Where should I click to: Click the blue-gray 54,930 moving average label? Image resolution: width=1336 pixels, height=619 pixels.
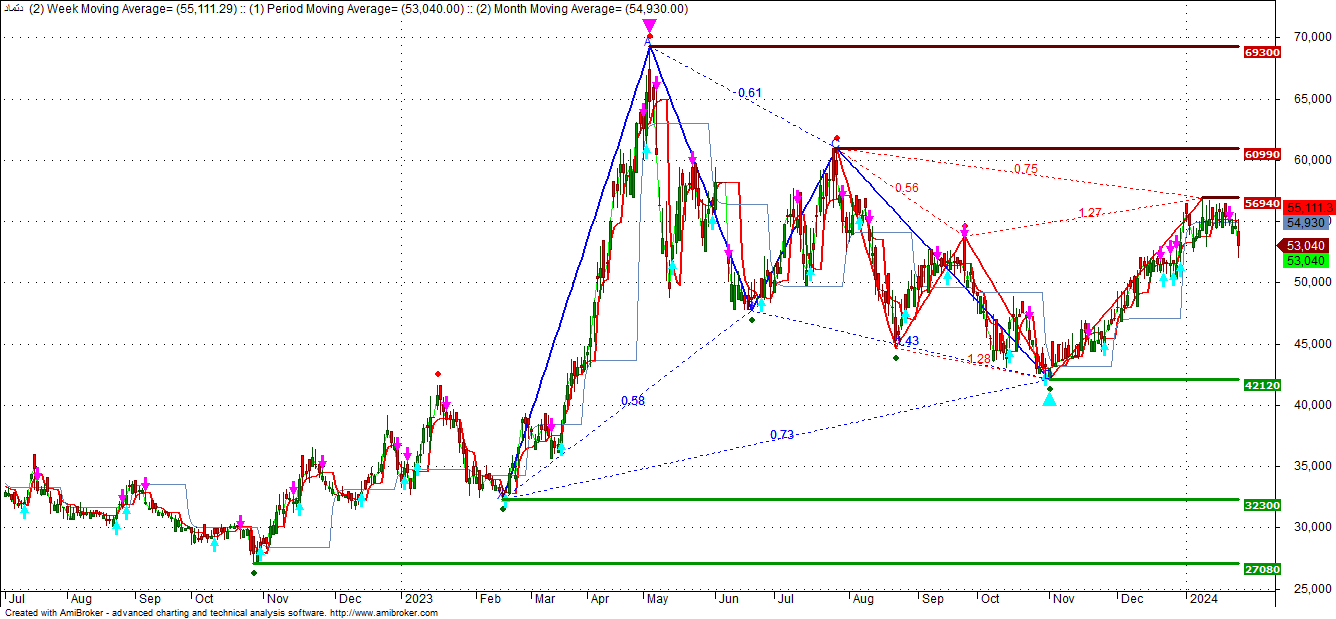(x=1305, y=223)
